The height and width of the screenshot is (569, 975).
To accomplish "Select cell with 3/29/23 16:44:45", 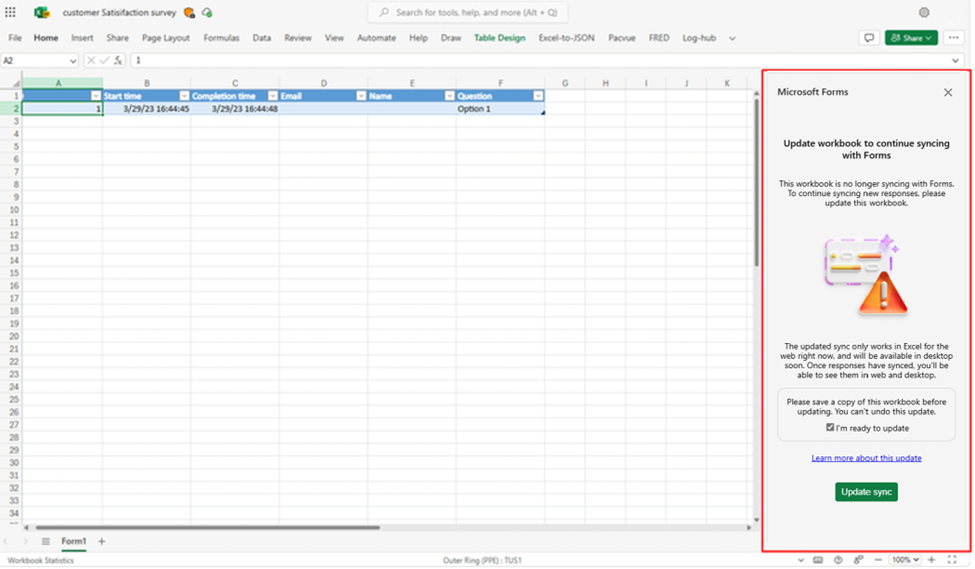I will [x=147, y=109].
